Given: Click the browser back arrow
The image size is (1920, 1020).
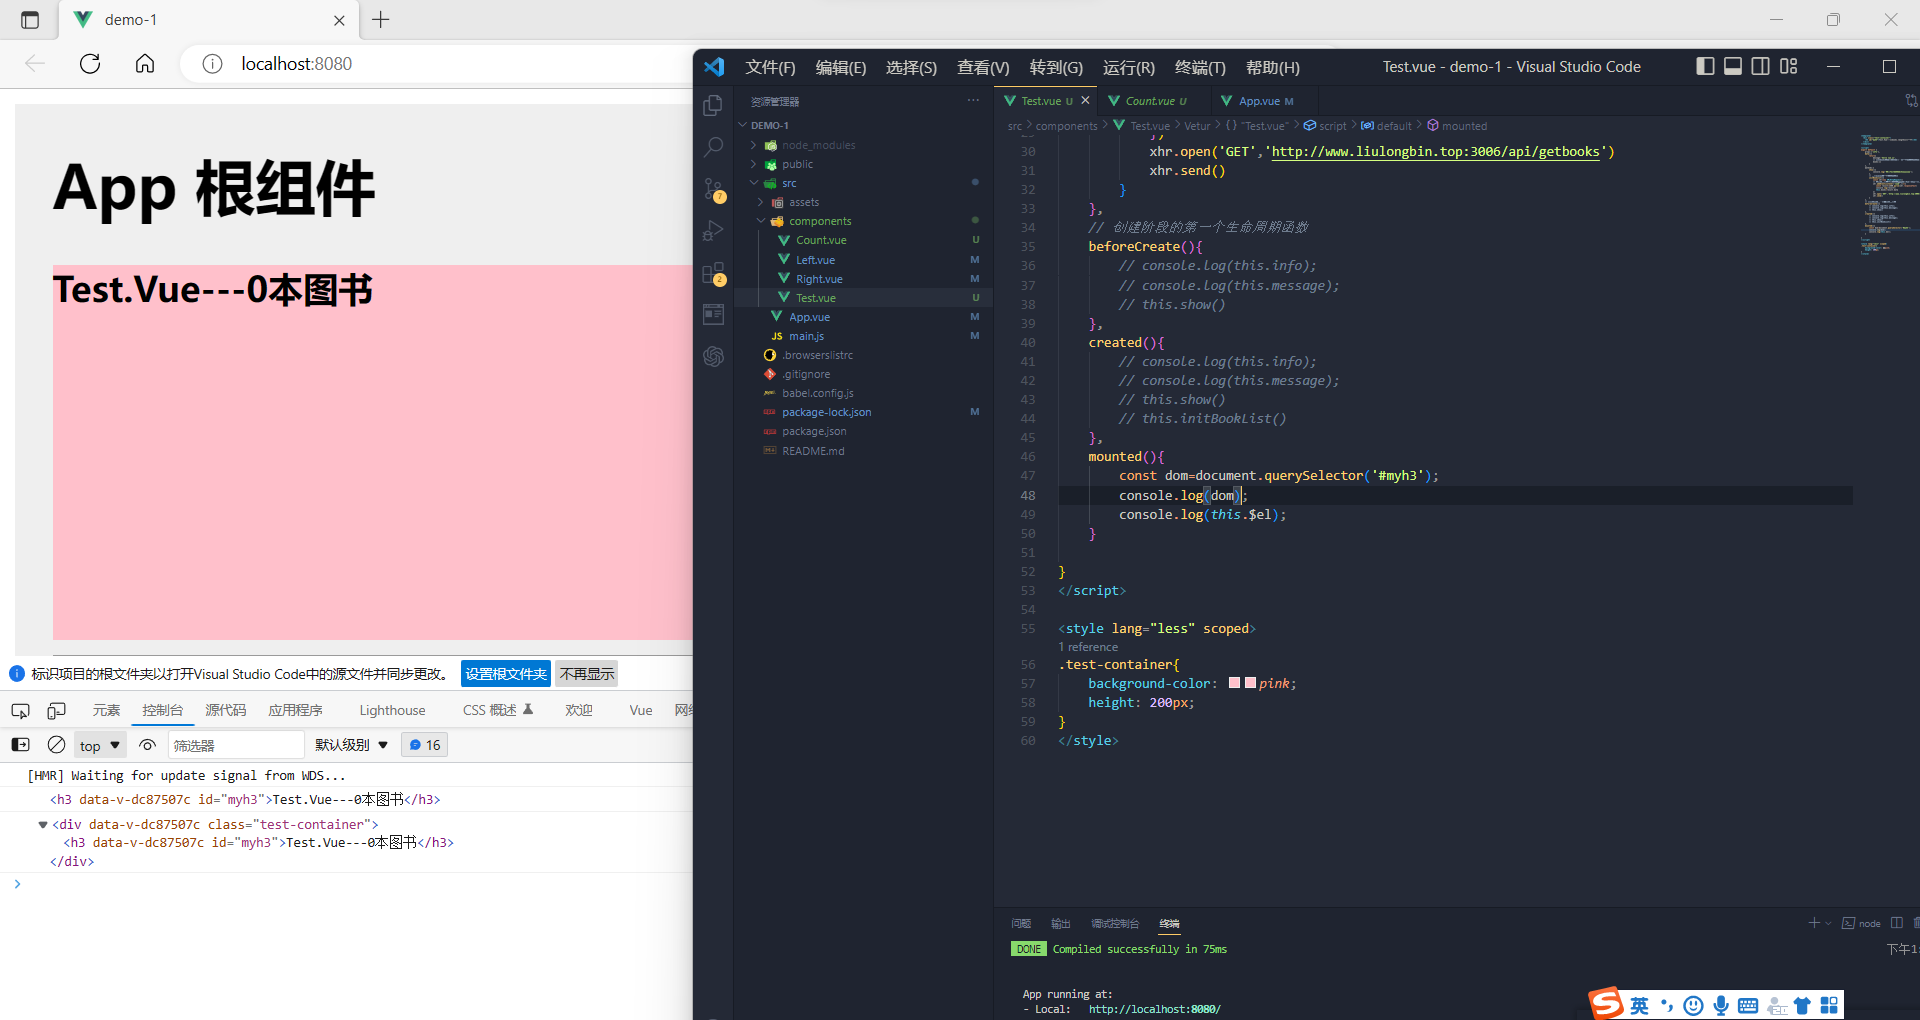Looking at the screenshot, I should point(35,64).
